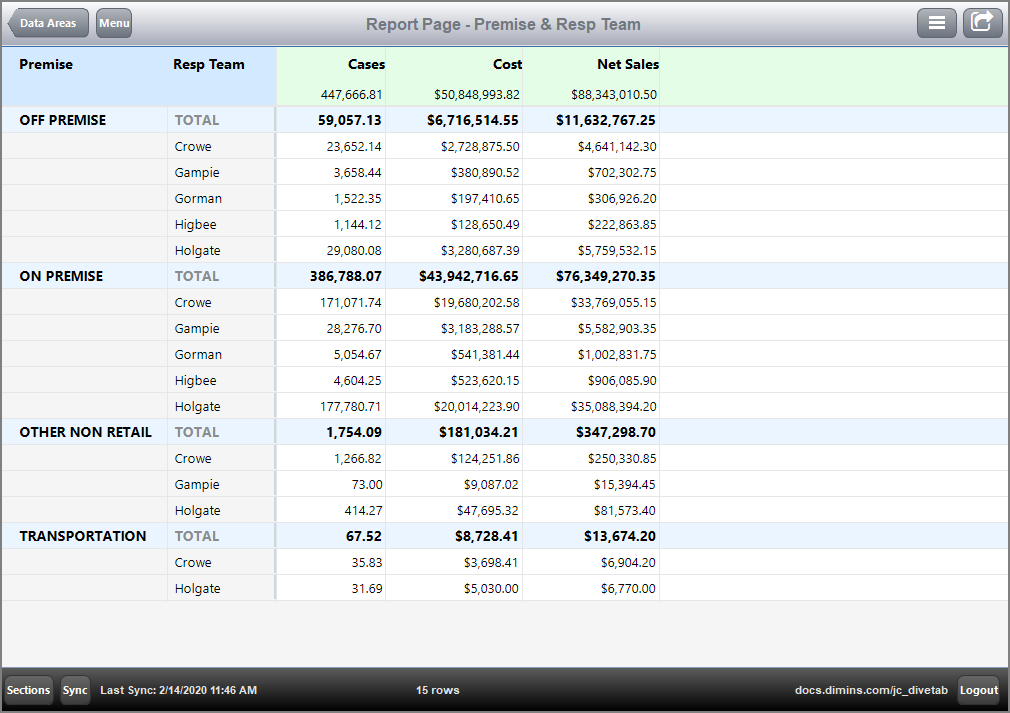Tap the export/share icon
This screenshot has height=713, width=1010.
(982, 22)
